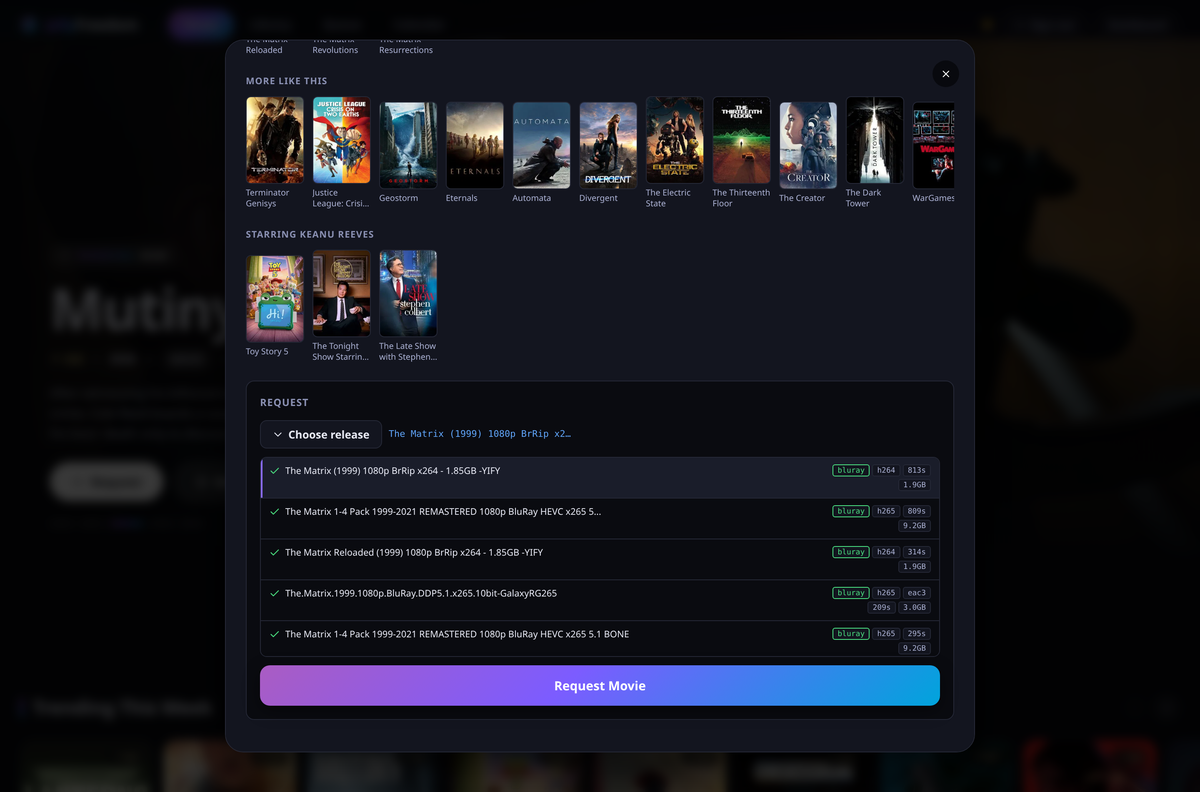Select the Matrix 1080p BrRip YIFY release
This screenshot has height=792, width=1200.
(600, 478)
